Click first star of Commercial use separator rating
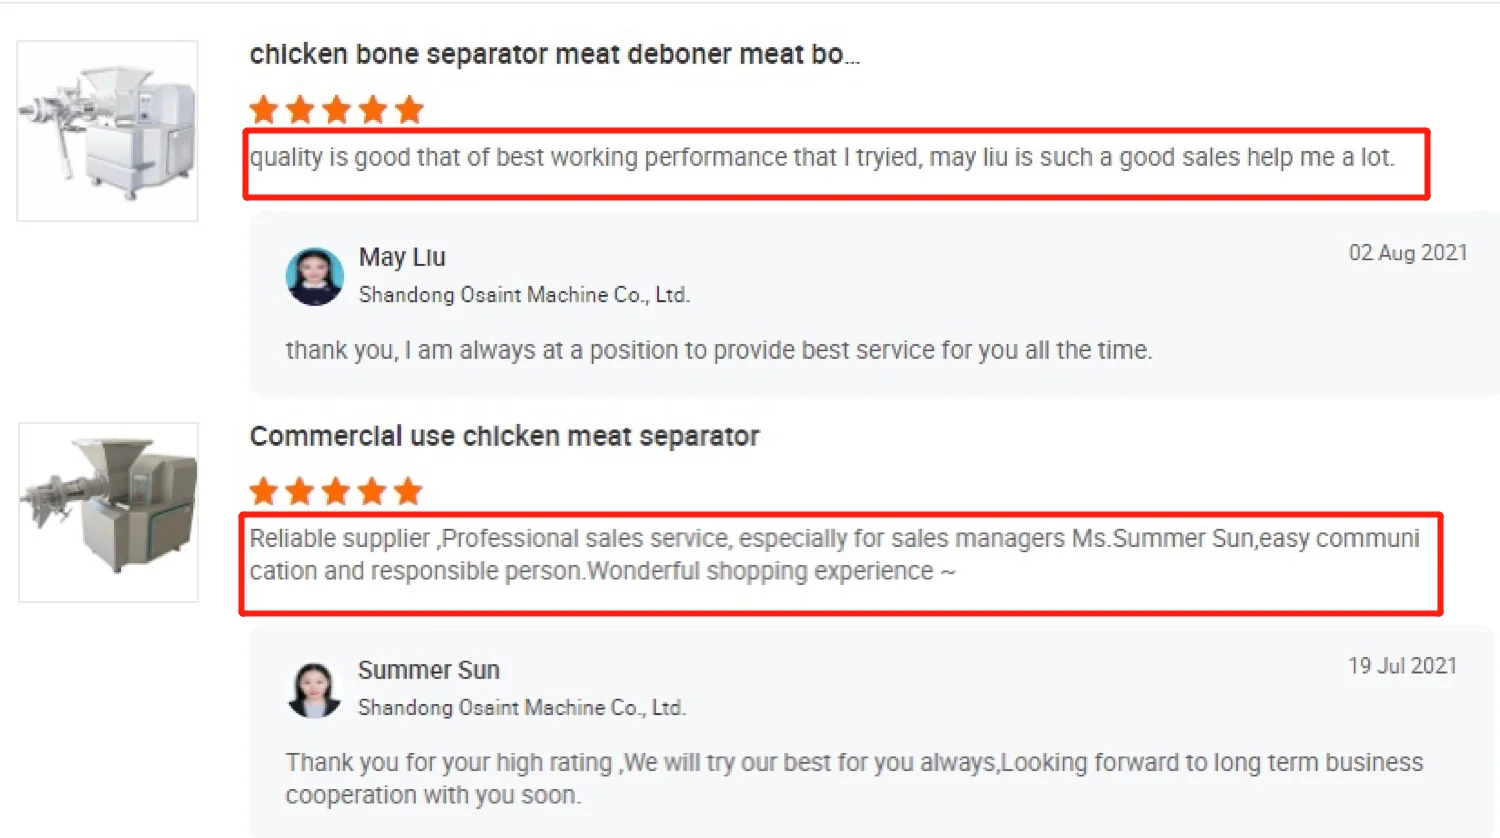Screen dimensions: 1500x838 (x=264, y=491)
